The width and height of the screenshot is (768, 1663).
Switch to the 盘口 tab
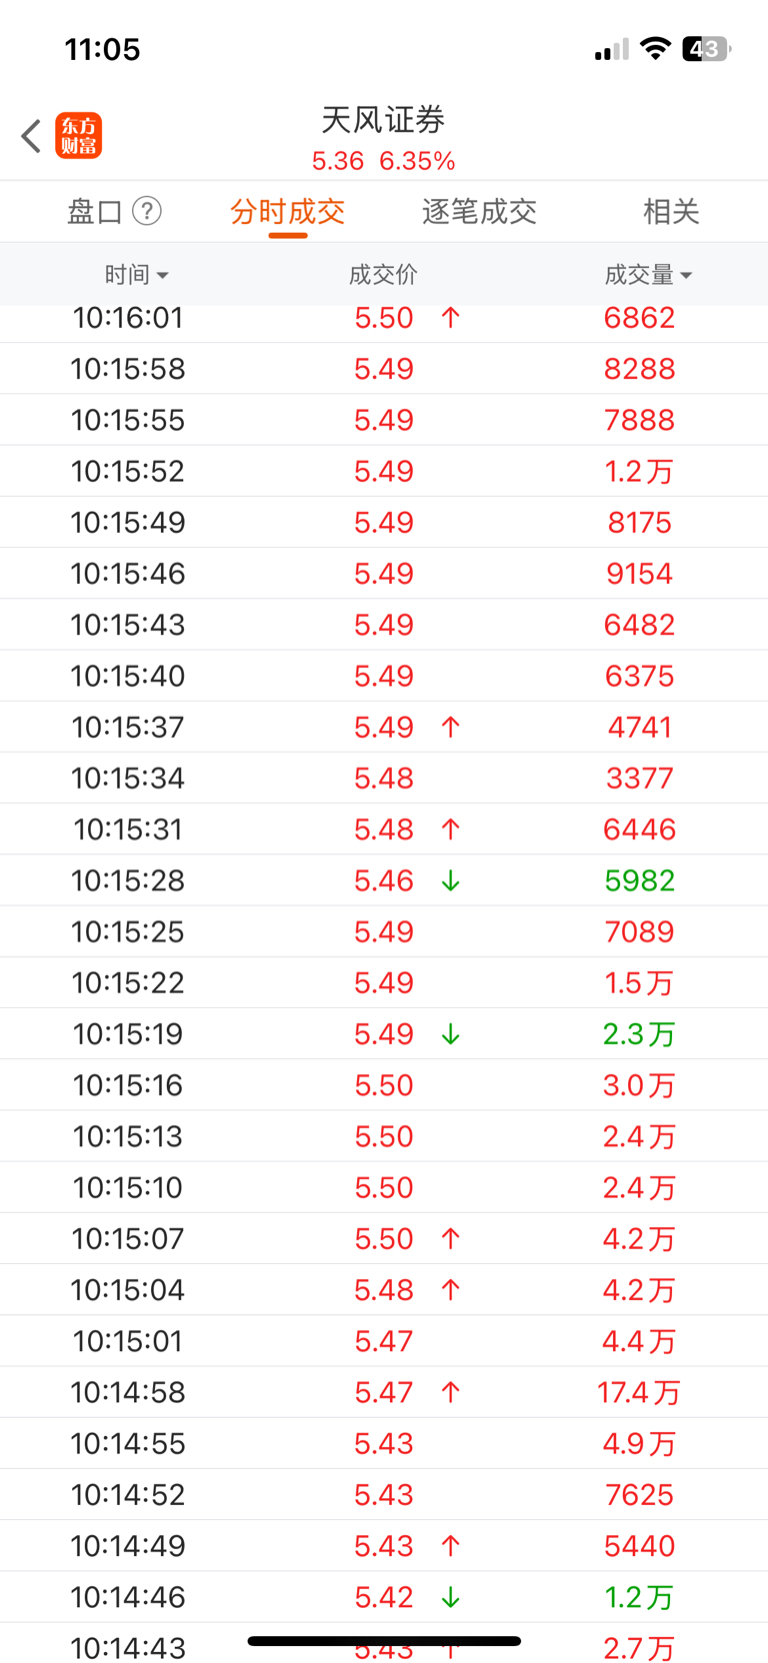click(x=95, y=211)
